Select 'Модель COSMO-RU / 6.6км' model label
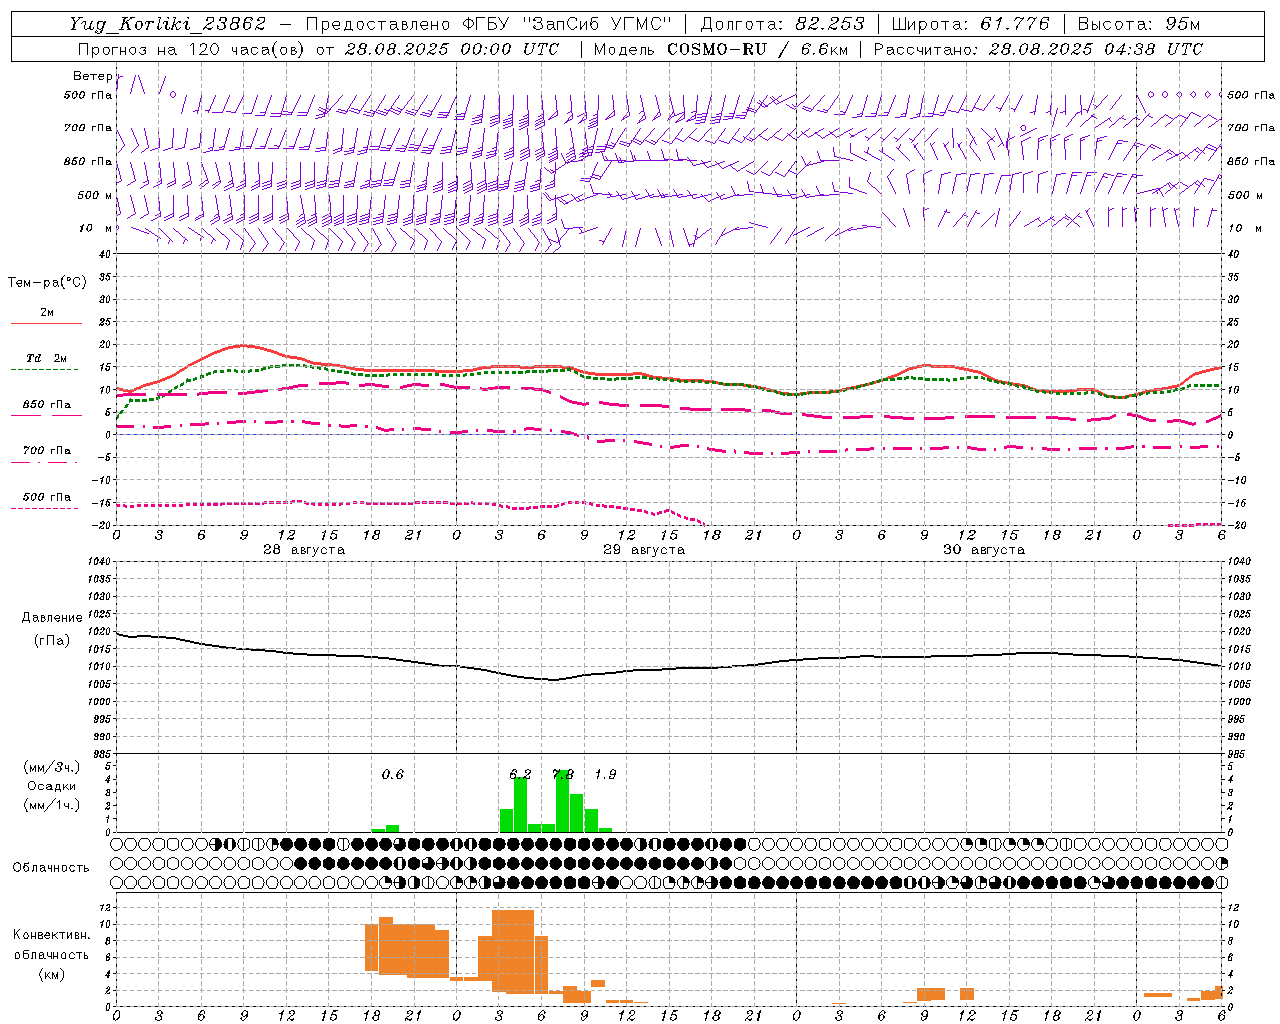 (x=721, y=49)
